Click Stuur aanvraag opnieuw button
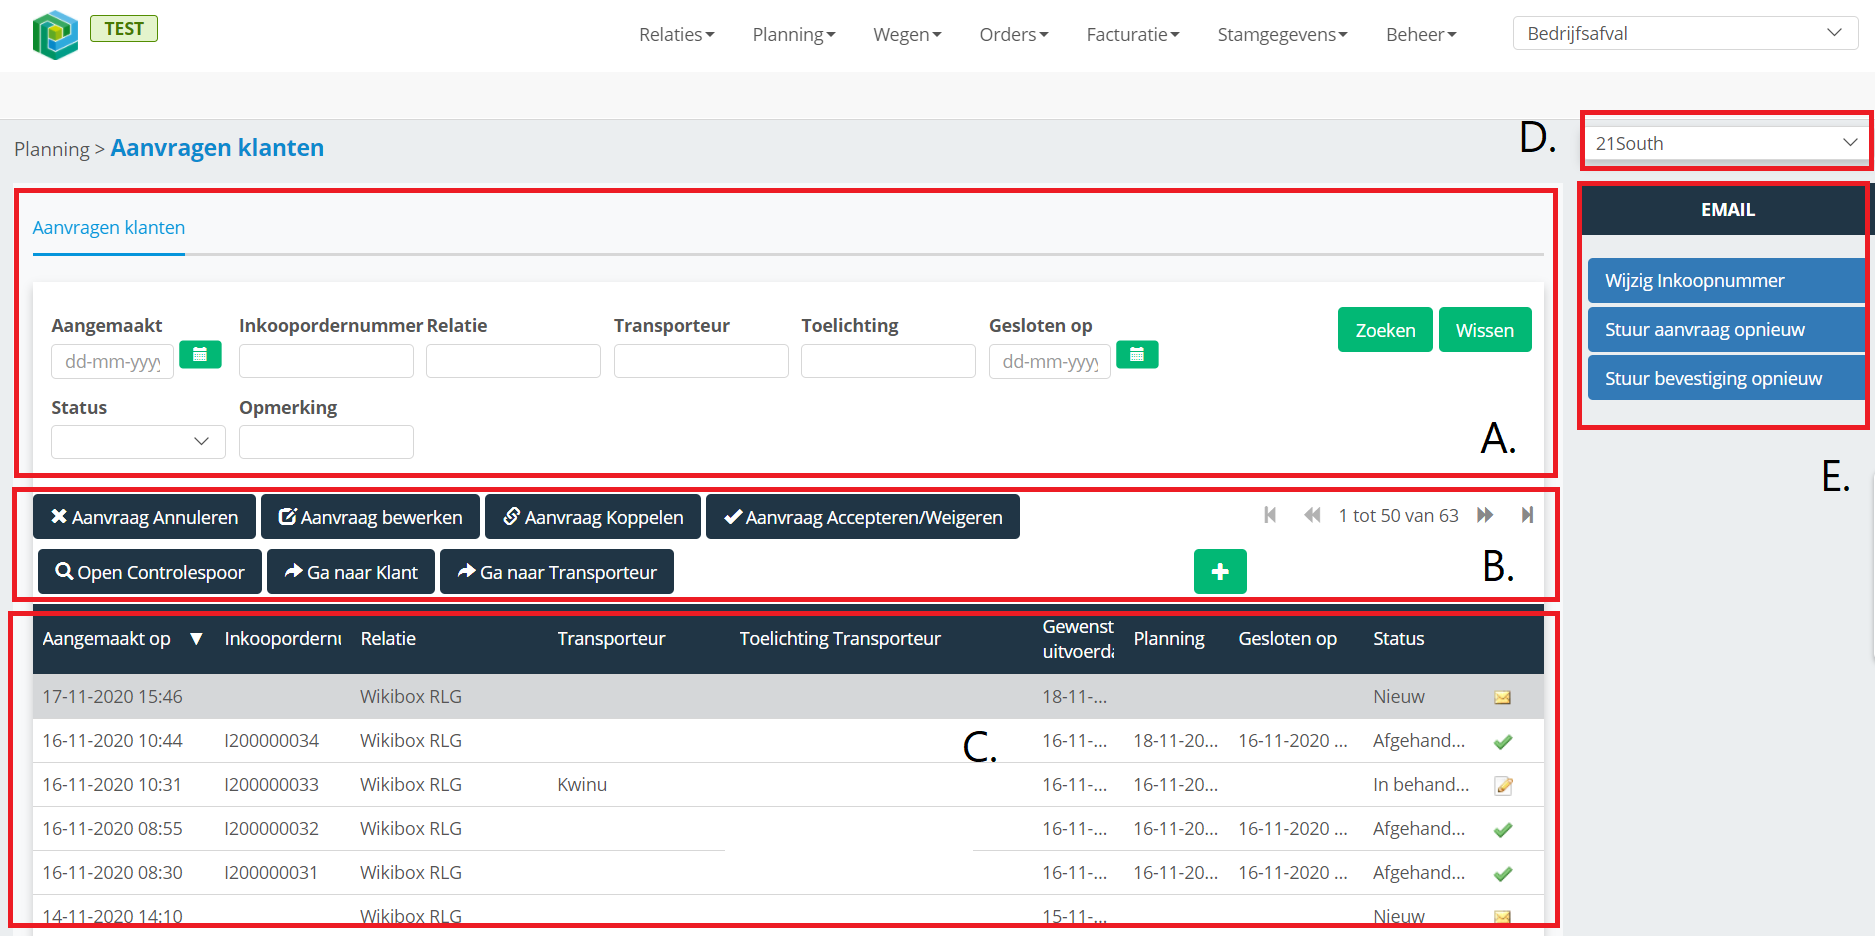The width and height of the screenshot is (1875, 936). [1726, 330]
